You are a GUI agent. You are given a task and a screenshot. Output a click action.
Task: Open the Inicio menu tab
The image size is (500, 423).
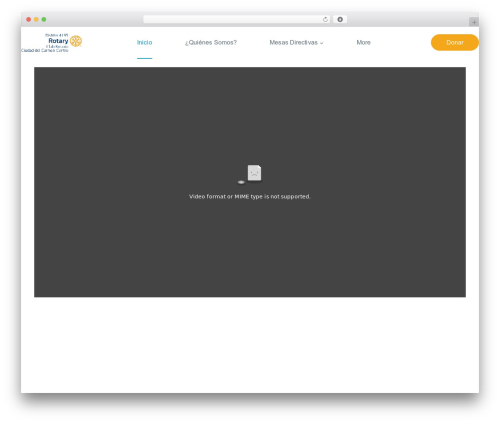point(144,42)
